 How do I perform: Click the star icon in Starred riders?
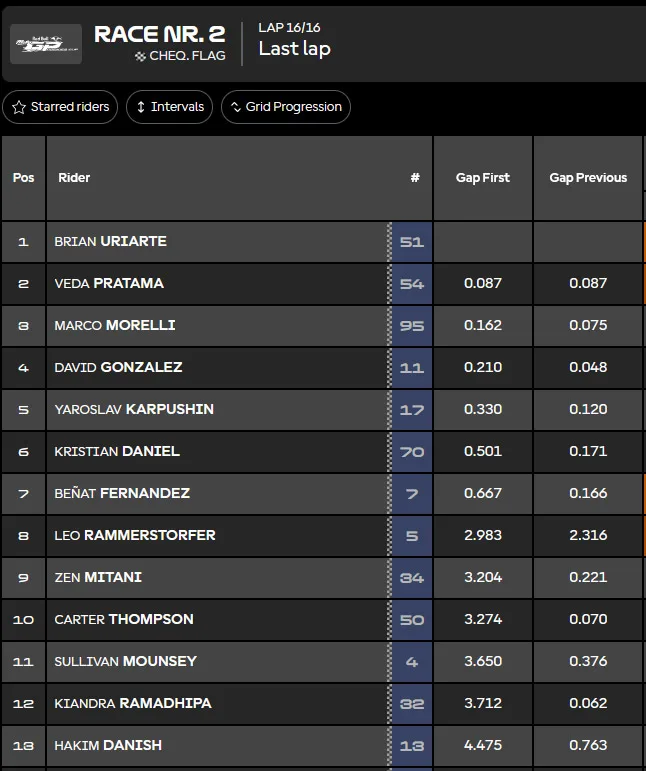point(19,107)
